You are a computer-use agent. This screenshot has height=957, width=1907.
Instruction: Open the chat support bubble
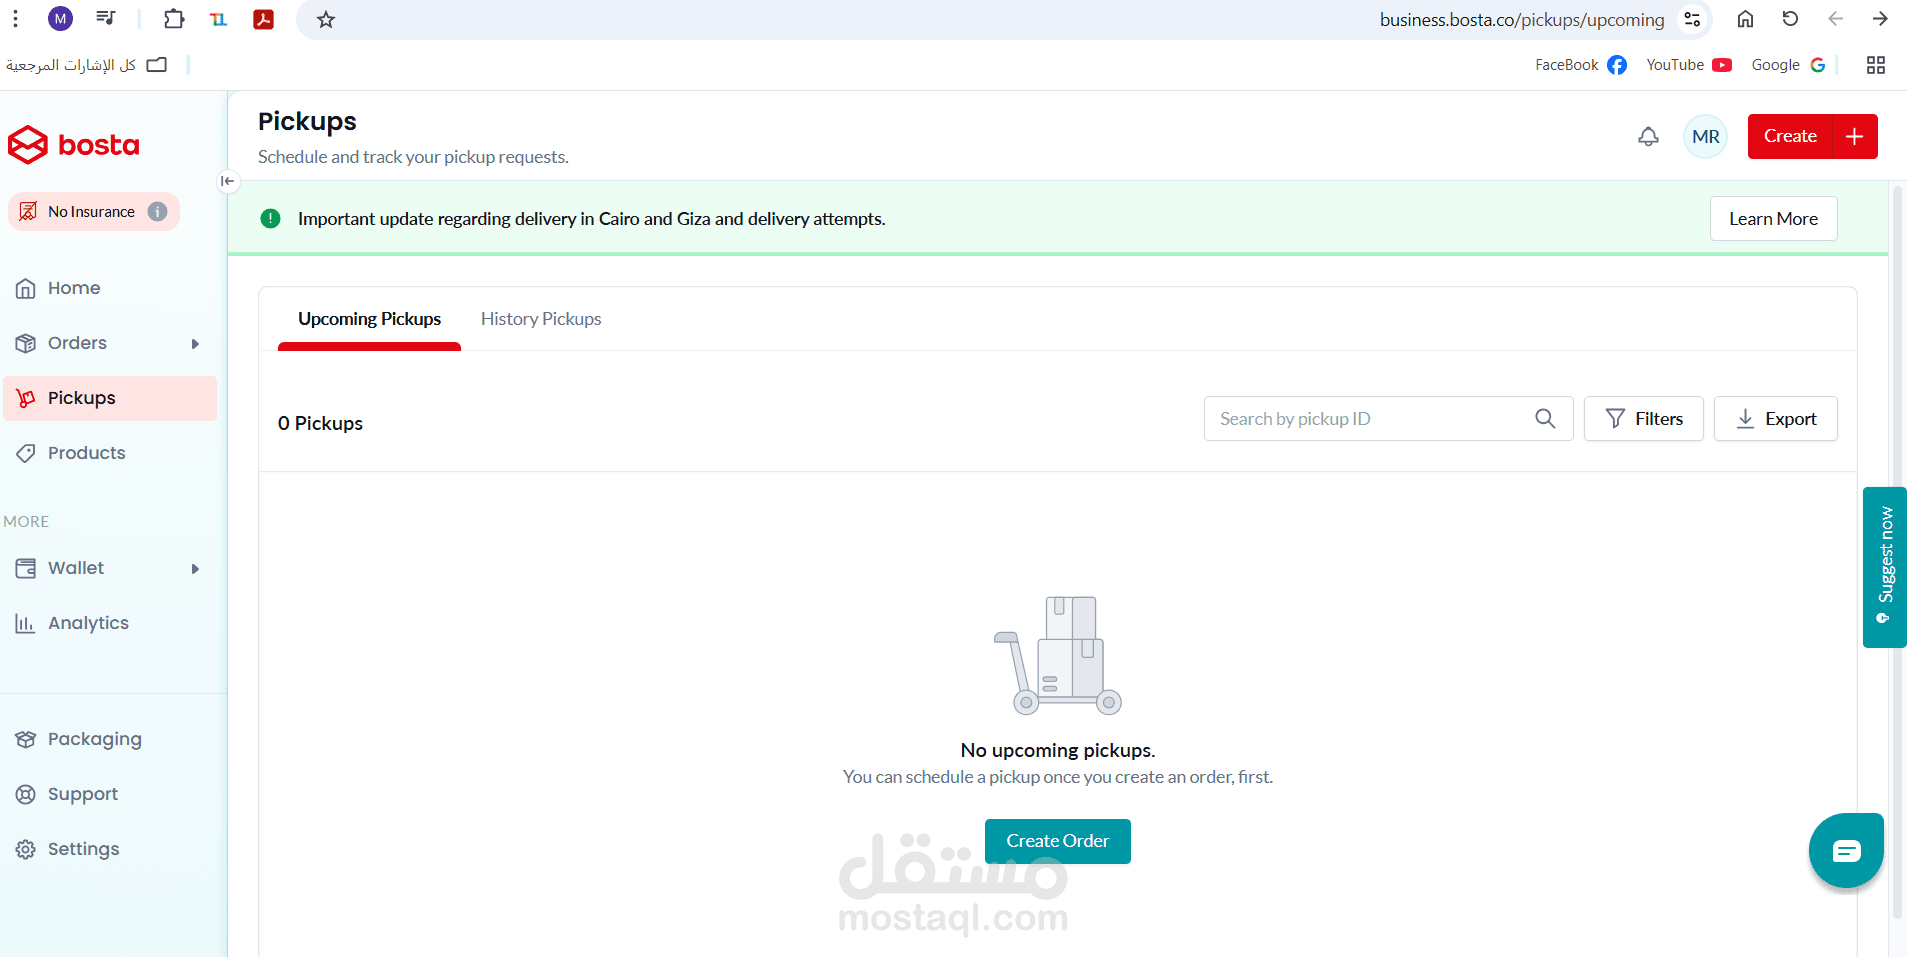click(x=1846, y=851)
